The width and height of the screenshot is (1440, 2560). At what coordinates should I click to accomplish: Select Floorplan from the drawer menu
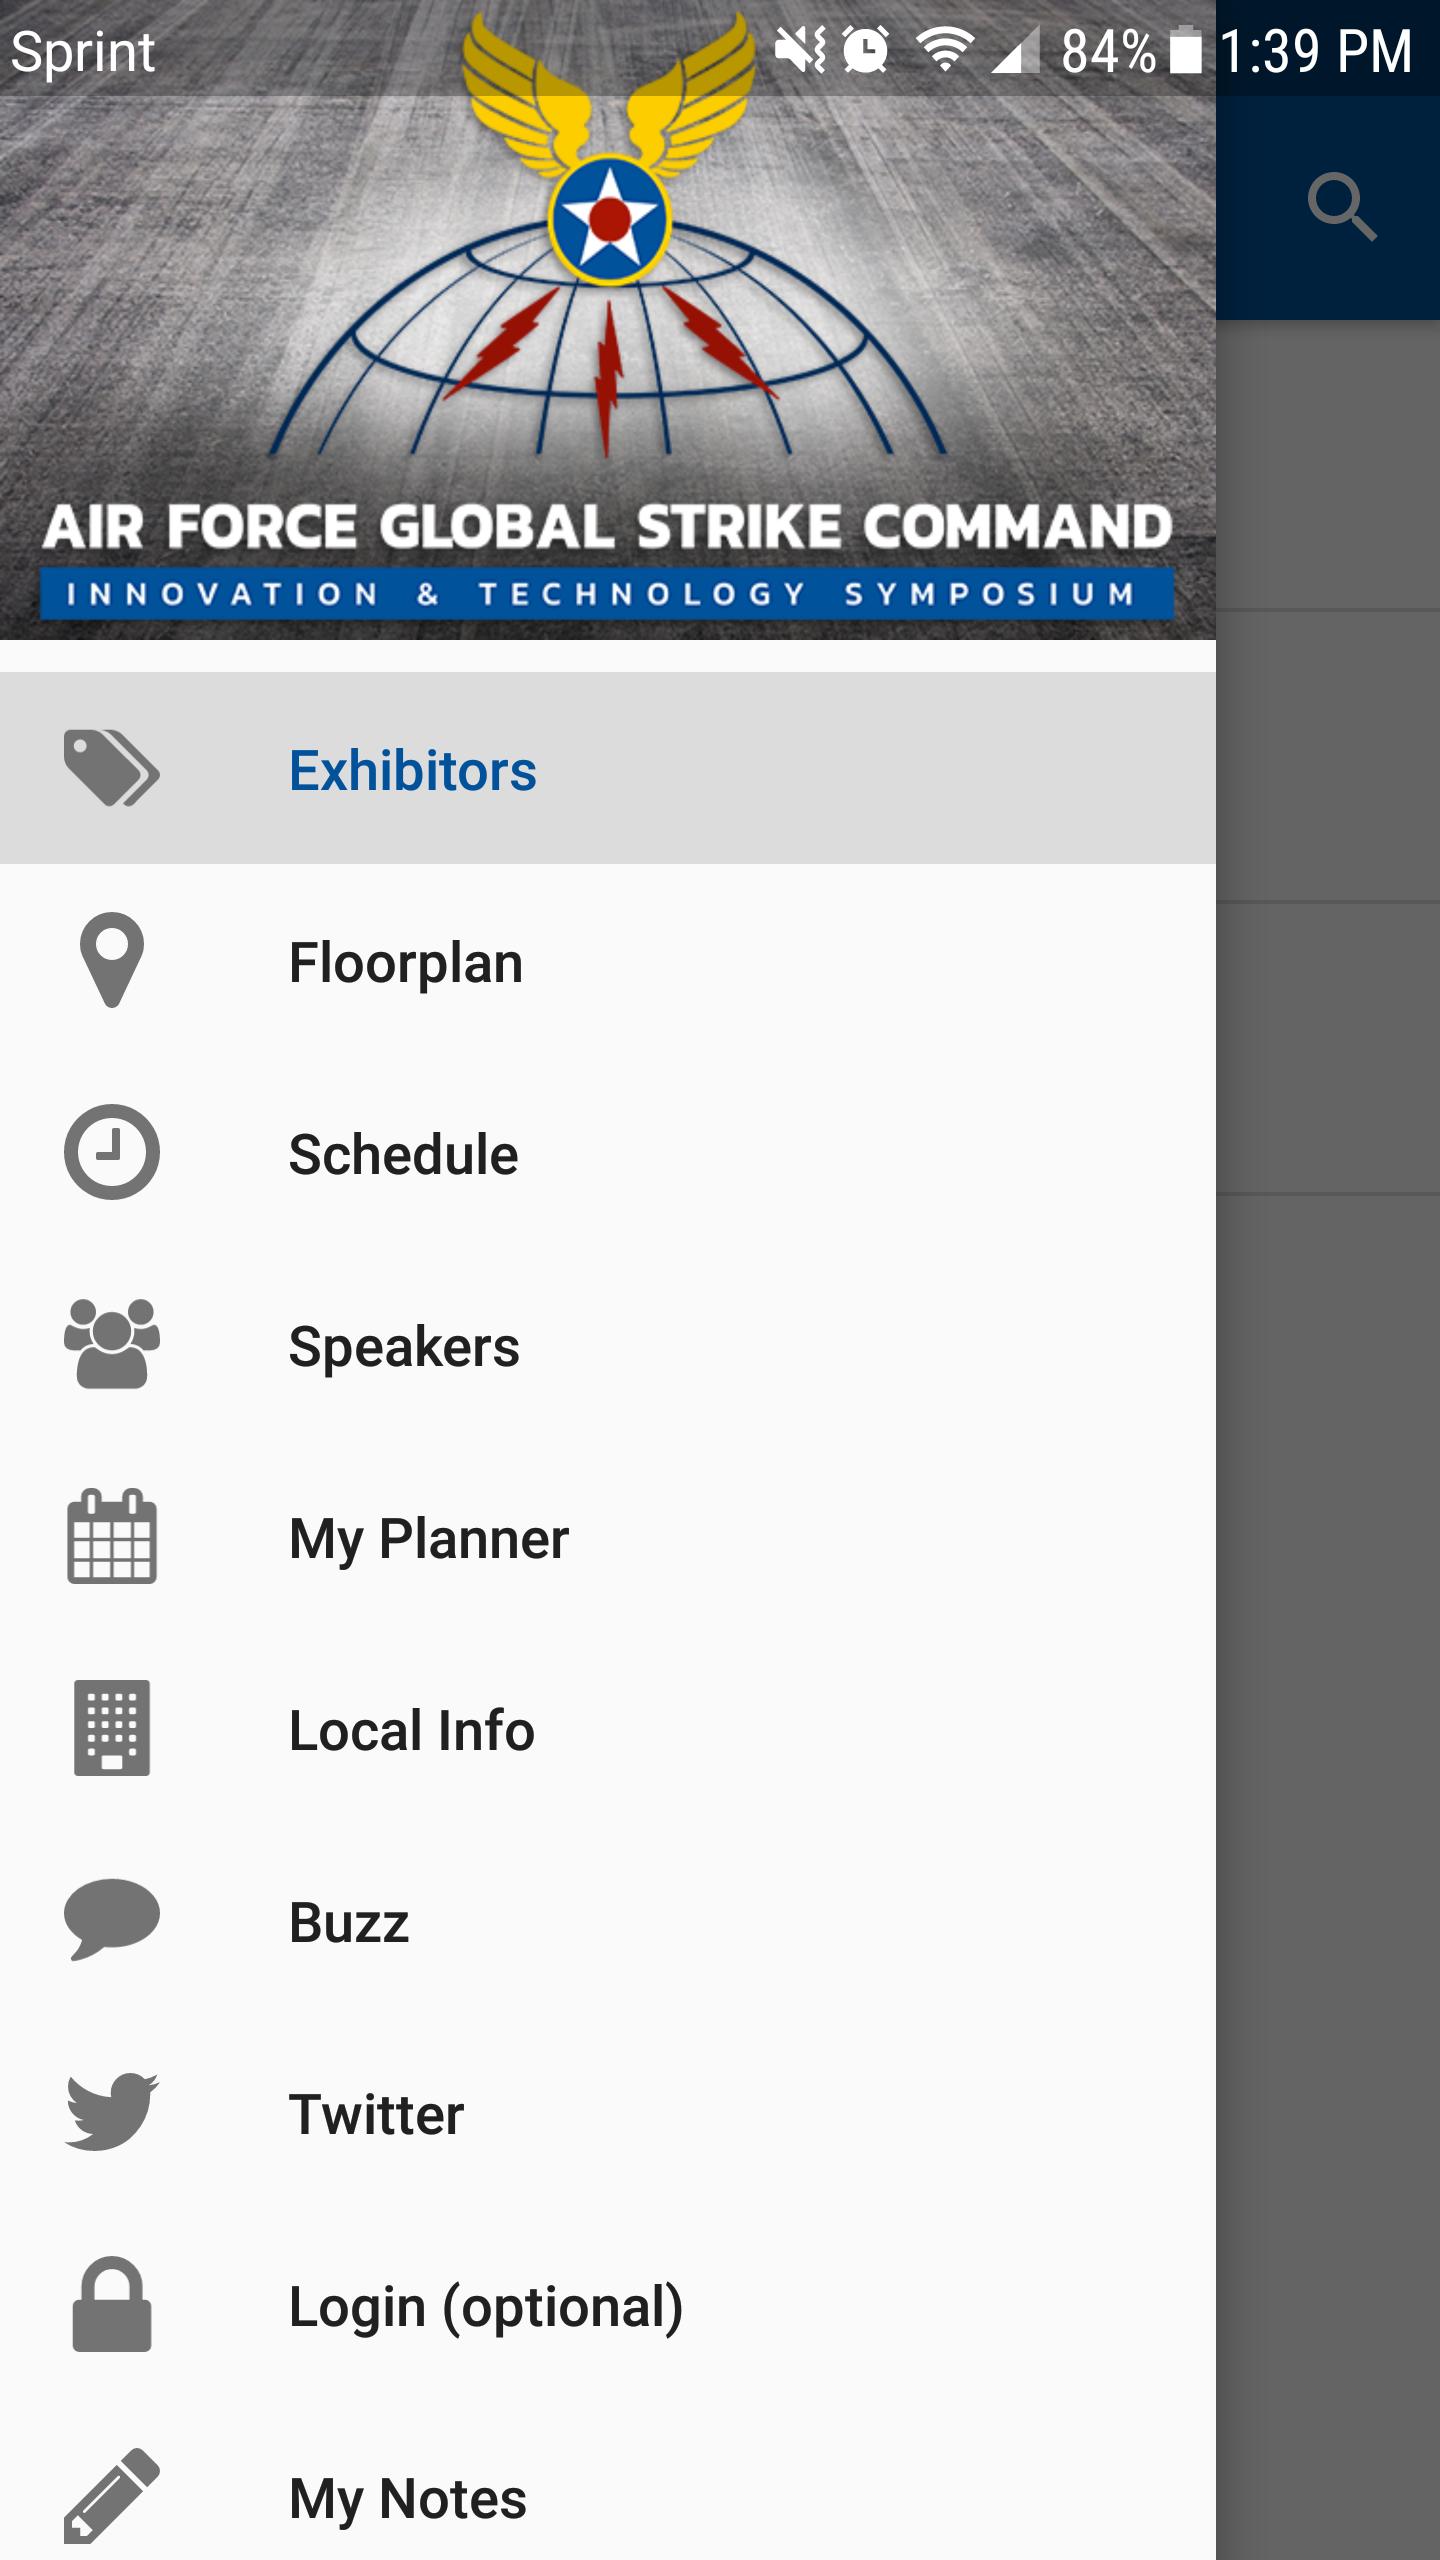pyautogui.click(x=405, y=962)
